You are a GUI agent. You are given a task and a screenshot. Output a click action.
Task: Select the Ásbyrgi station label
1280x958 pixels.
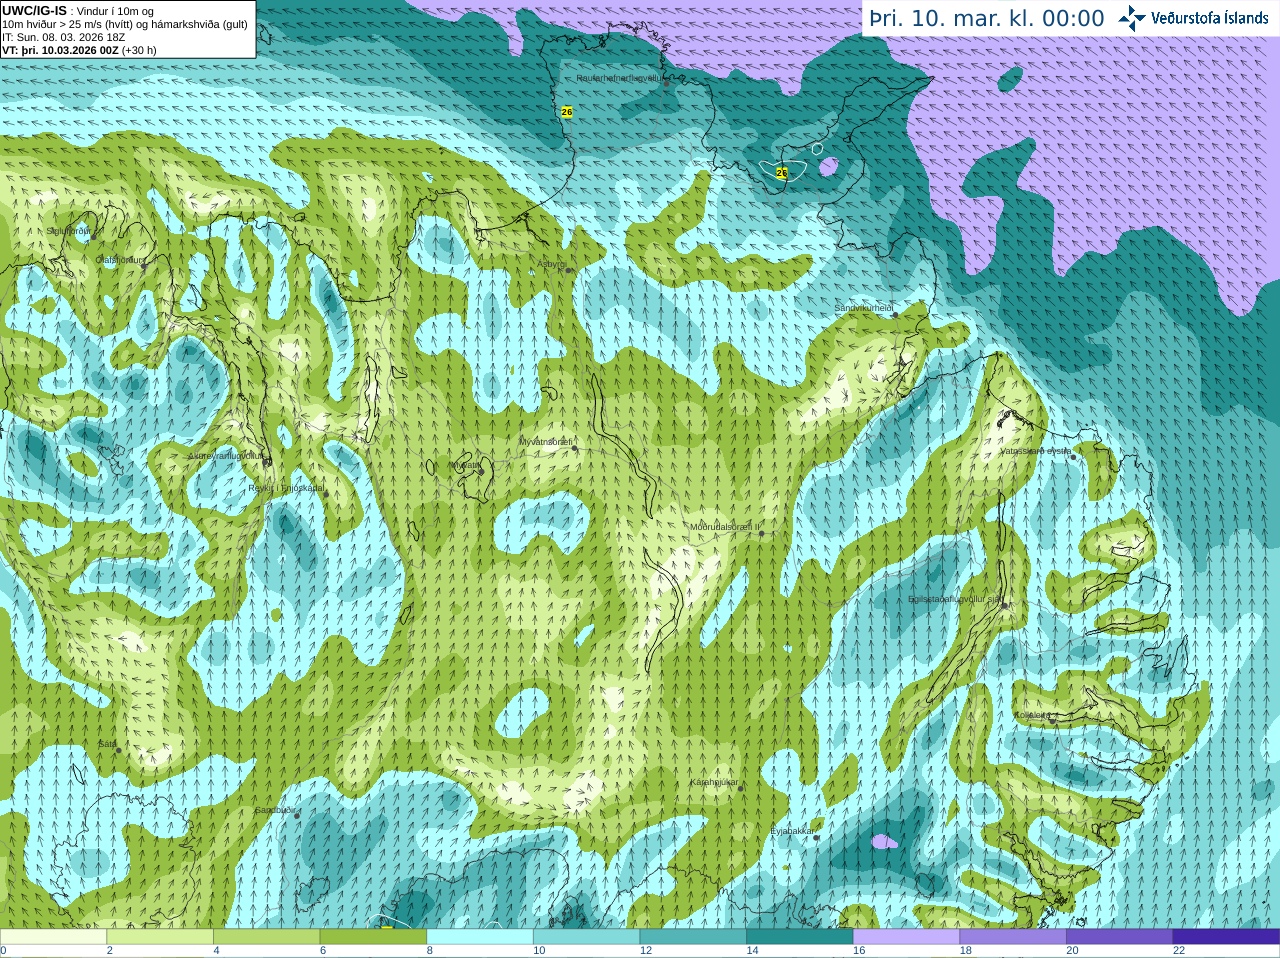point(552,264)
